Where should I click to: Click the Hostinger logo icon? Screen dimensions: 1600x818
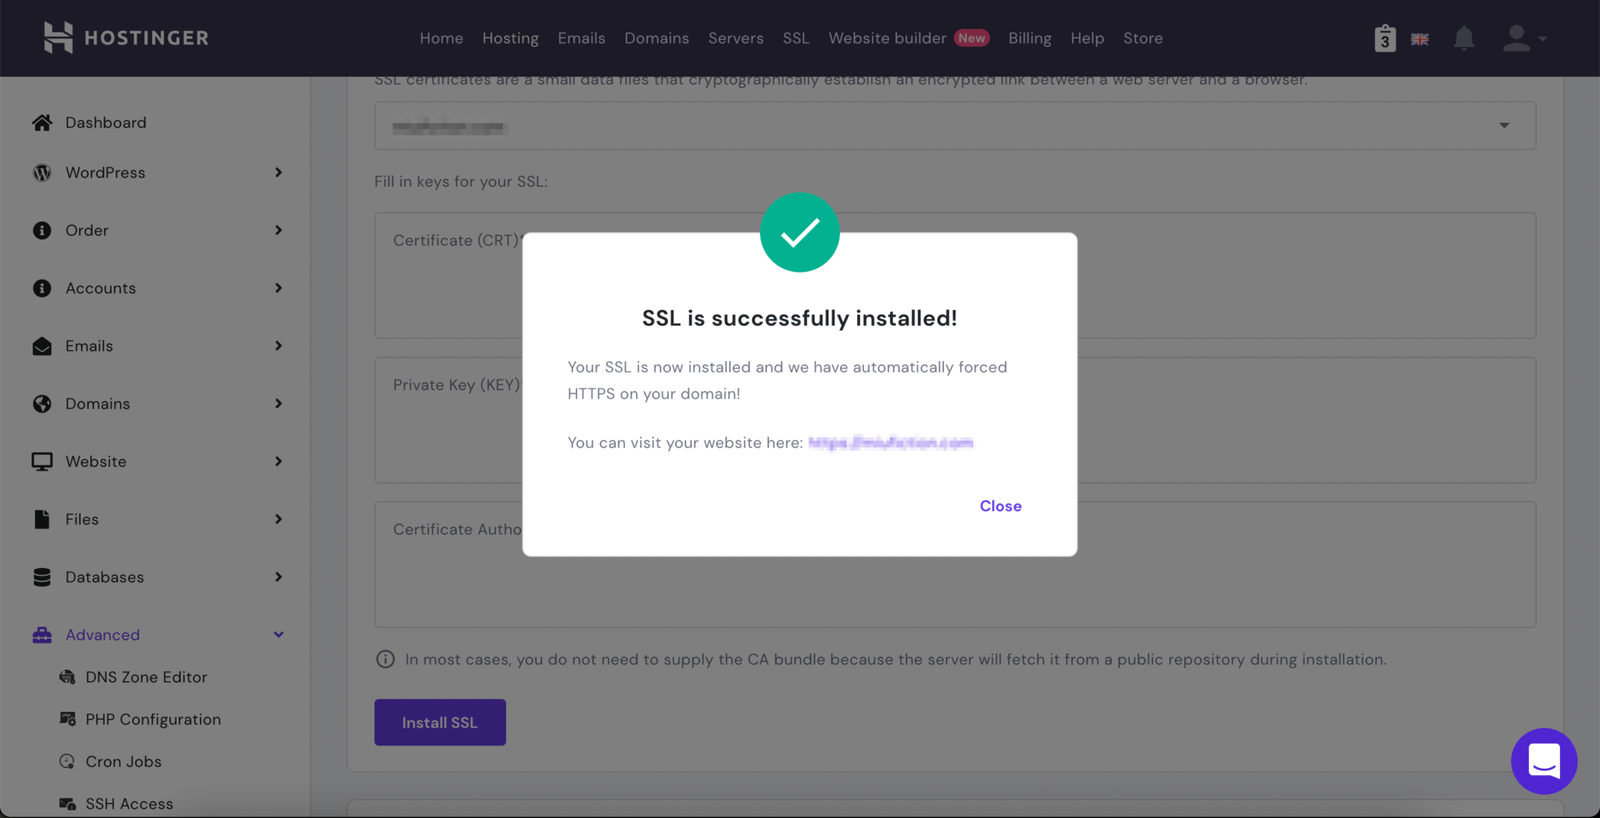(x=58, y=38)
